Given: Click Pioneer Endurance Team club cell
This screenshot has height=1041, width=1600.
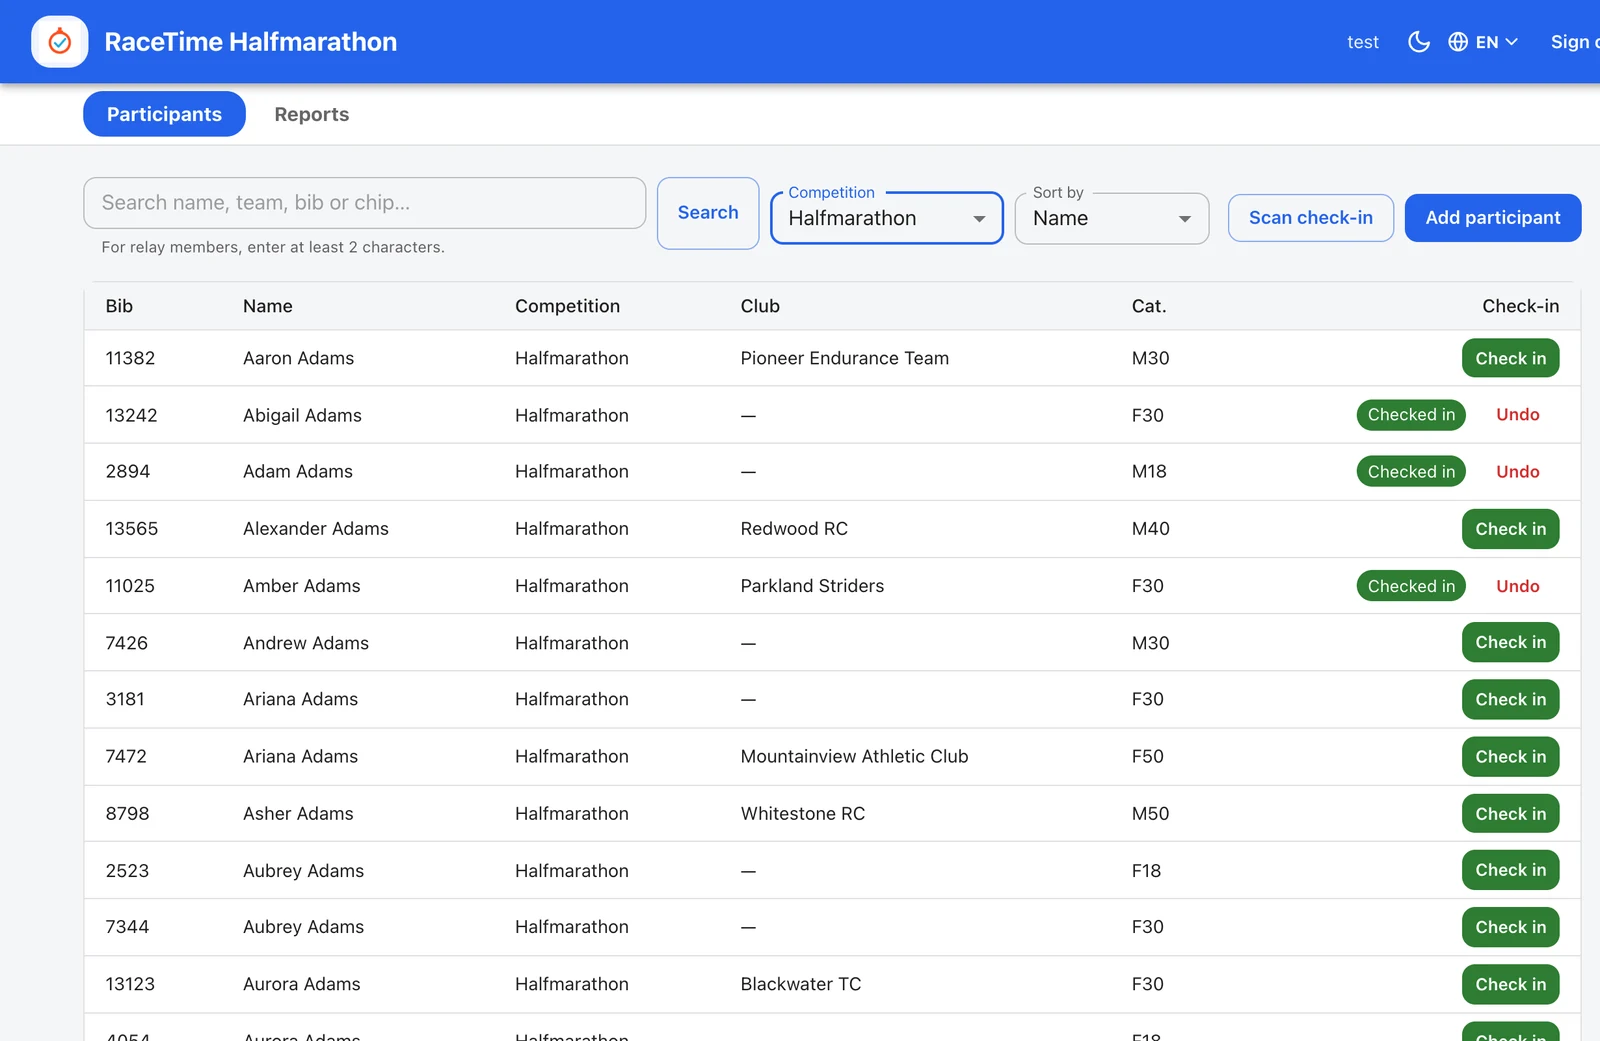Looking at the screenshot, I should click(x=844, y=358).
